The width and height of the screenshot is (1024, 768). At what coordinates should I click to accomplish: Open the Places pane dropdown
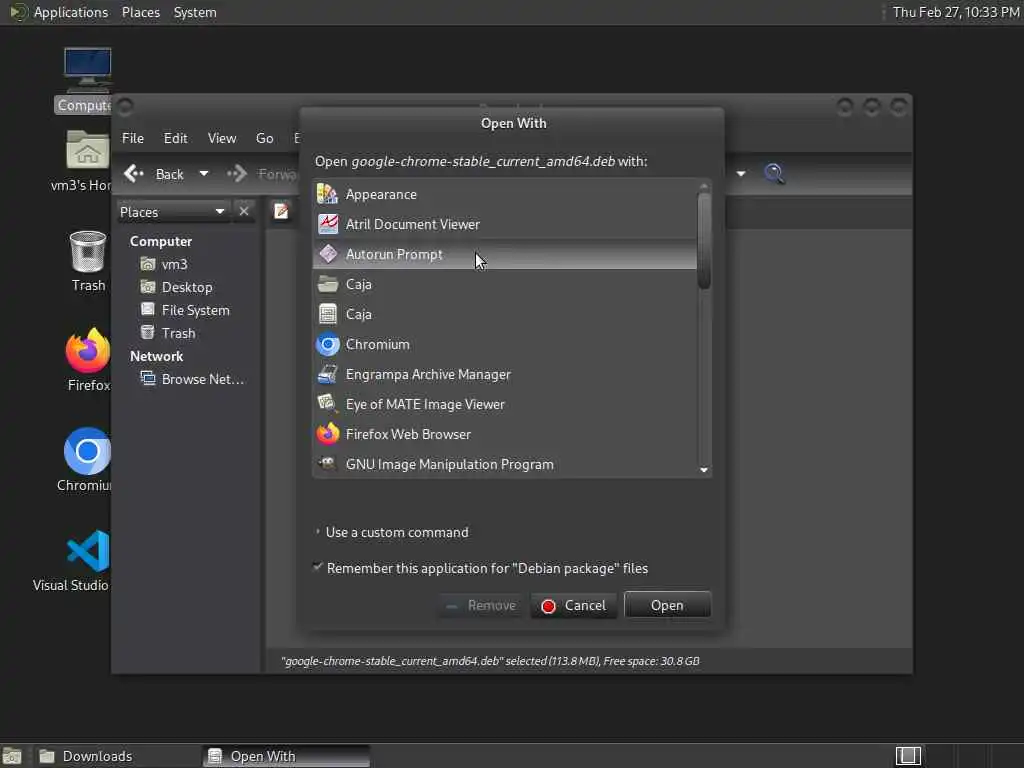tap(219, 211)
